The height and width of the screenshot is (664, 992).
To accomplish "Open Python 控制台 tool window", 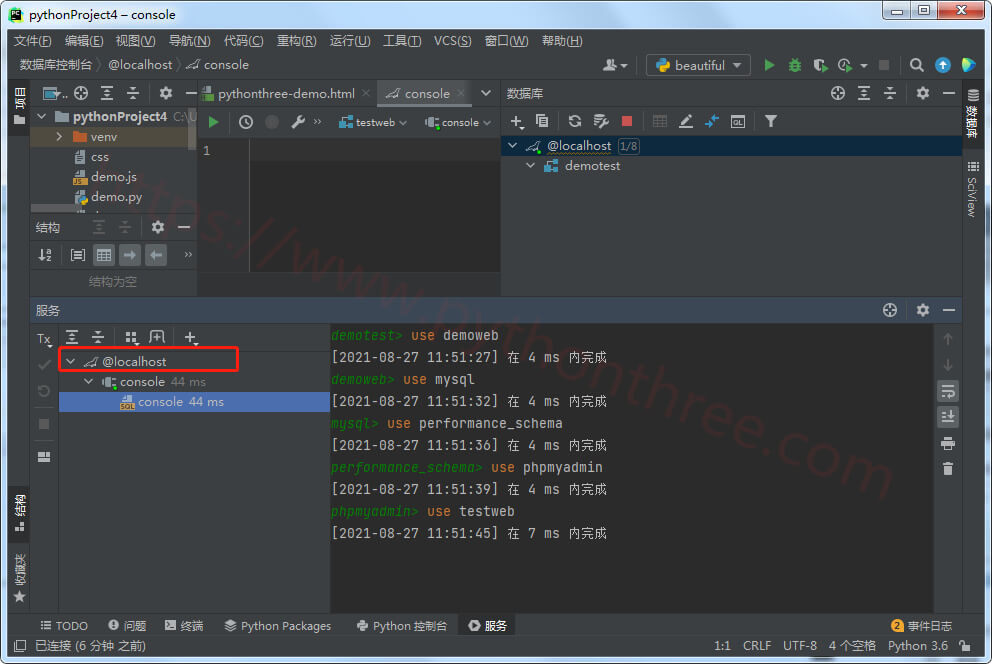I will 402,625.
